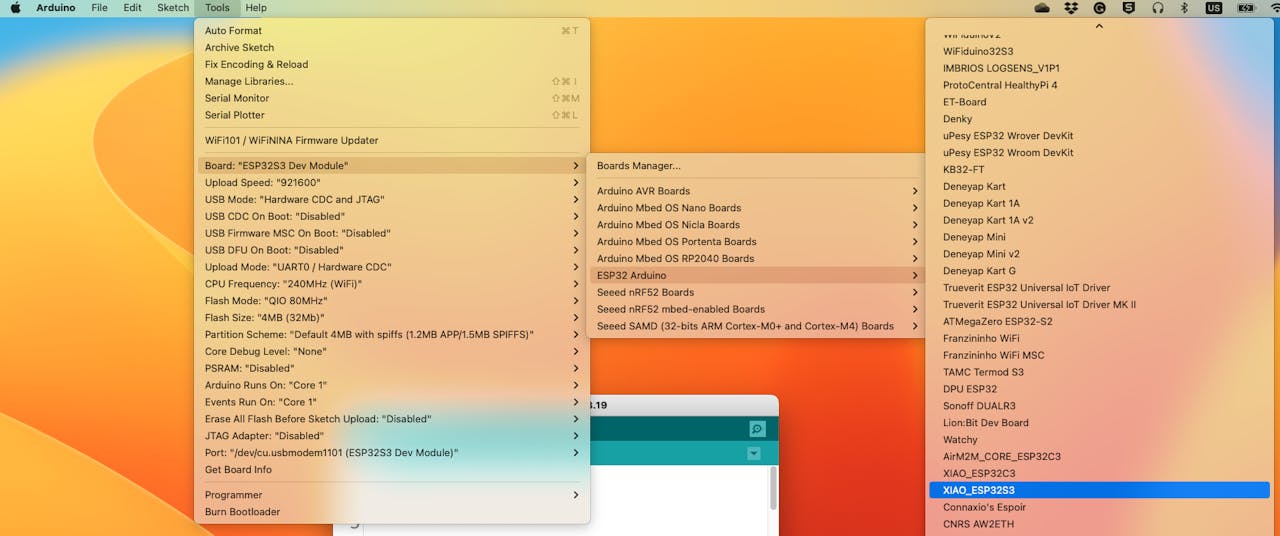Select Archive Sketch

392,48
